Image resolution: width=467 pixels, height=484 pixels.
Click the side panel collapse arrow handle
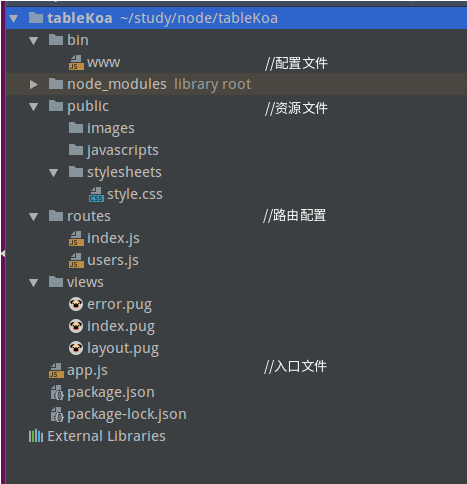[3, 254]
